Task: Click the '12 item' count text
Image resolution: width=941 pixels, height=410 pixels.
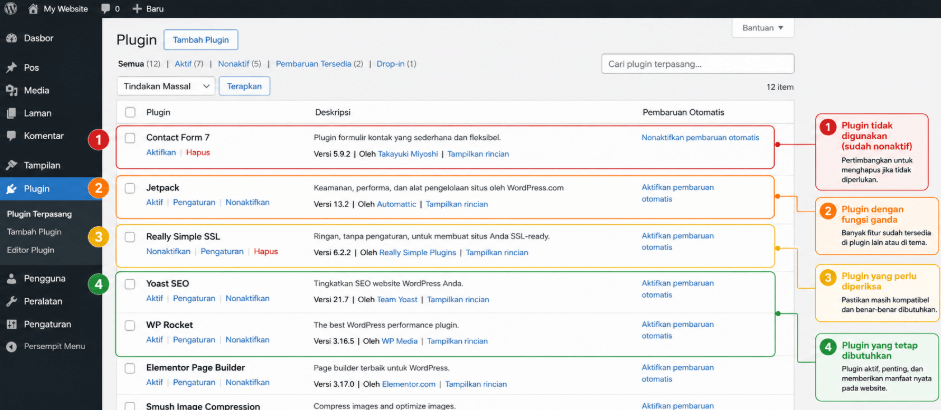Action: pos(780,87)
